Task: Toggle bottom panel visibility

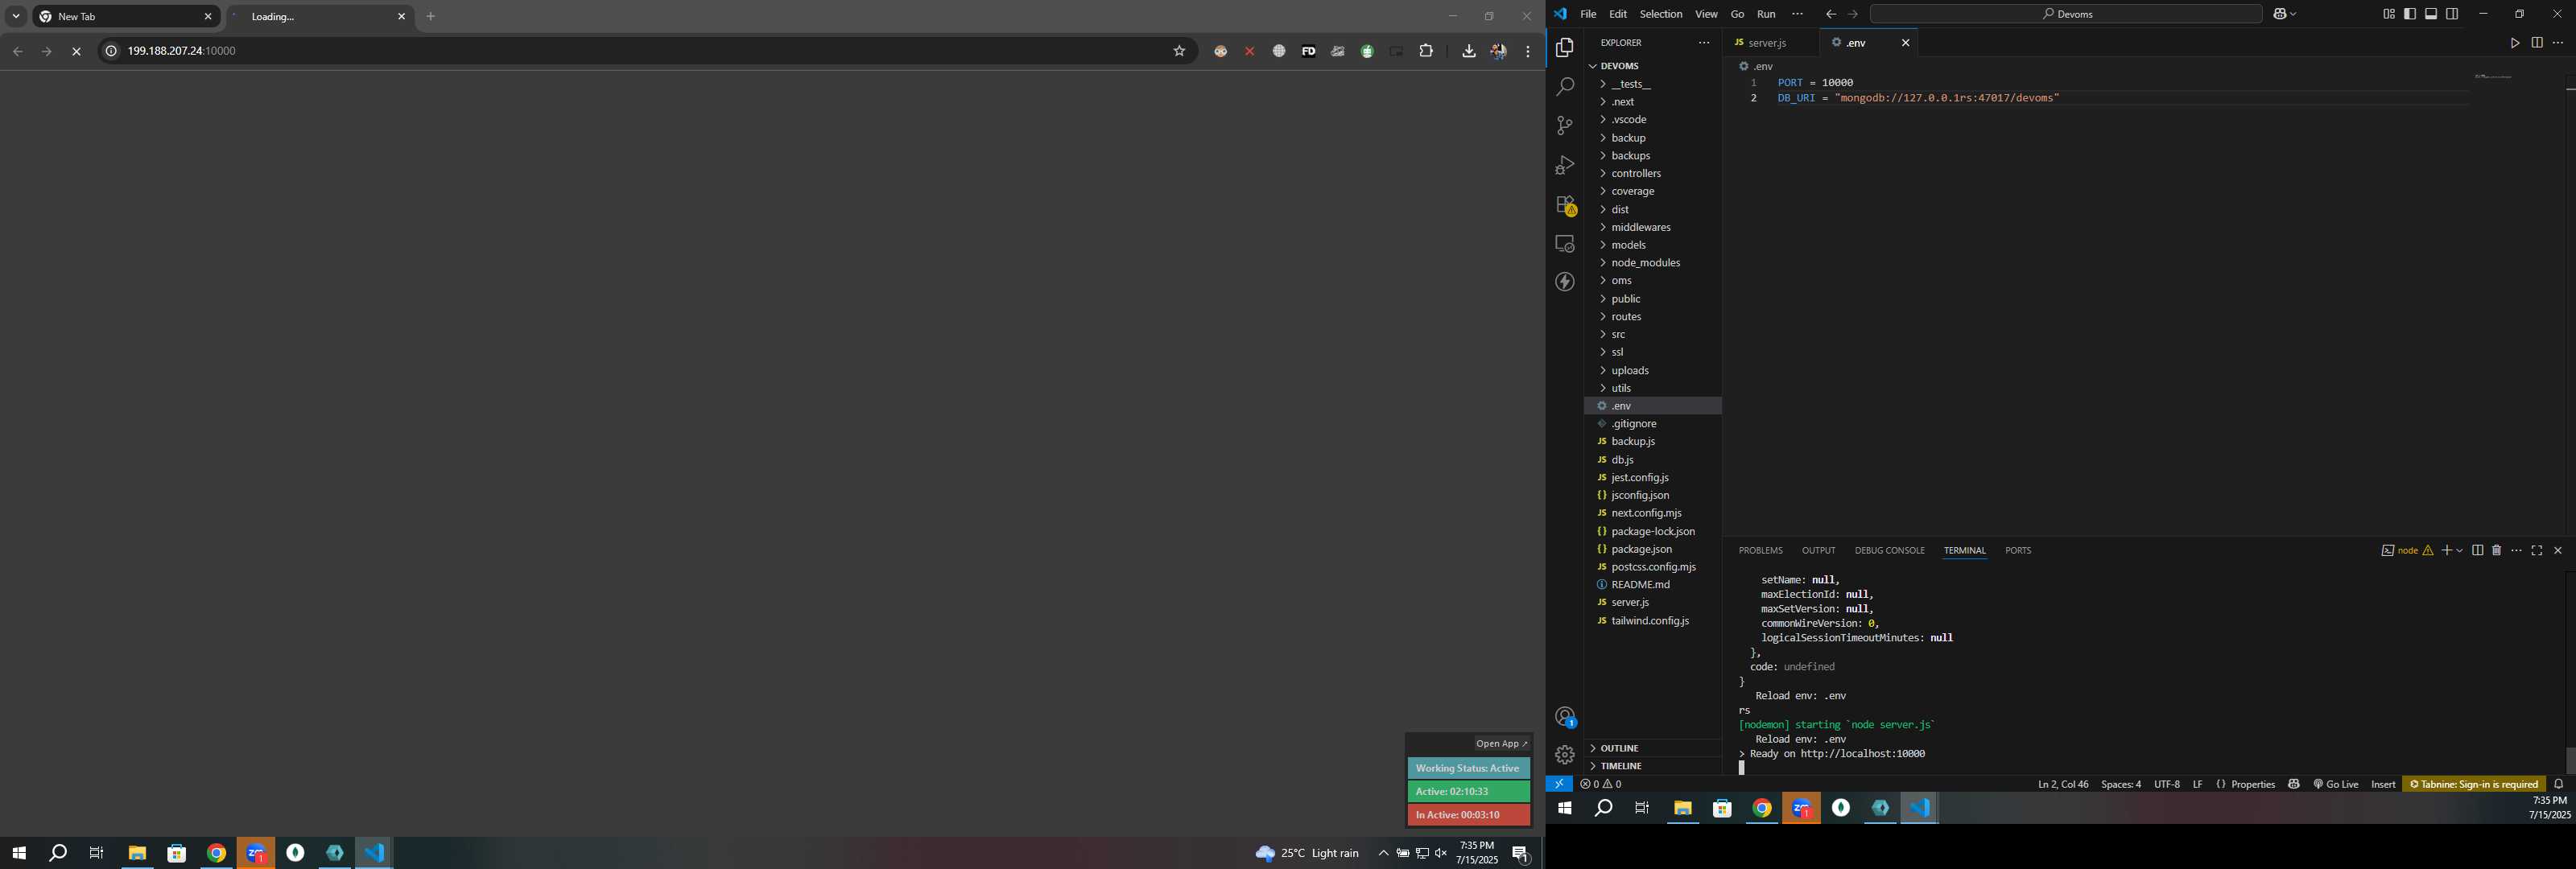Action: [2431, 14]
